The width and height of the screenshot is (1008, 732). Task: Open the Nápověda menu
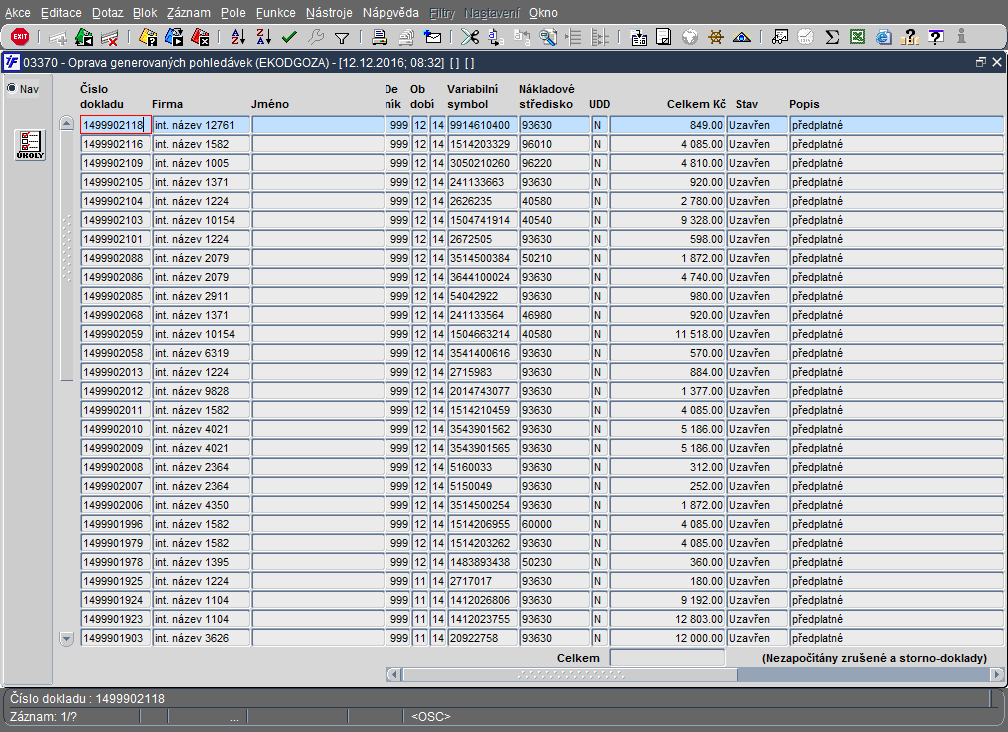390,13
